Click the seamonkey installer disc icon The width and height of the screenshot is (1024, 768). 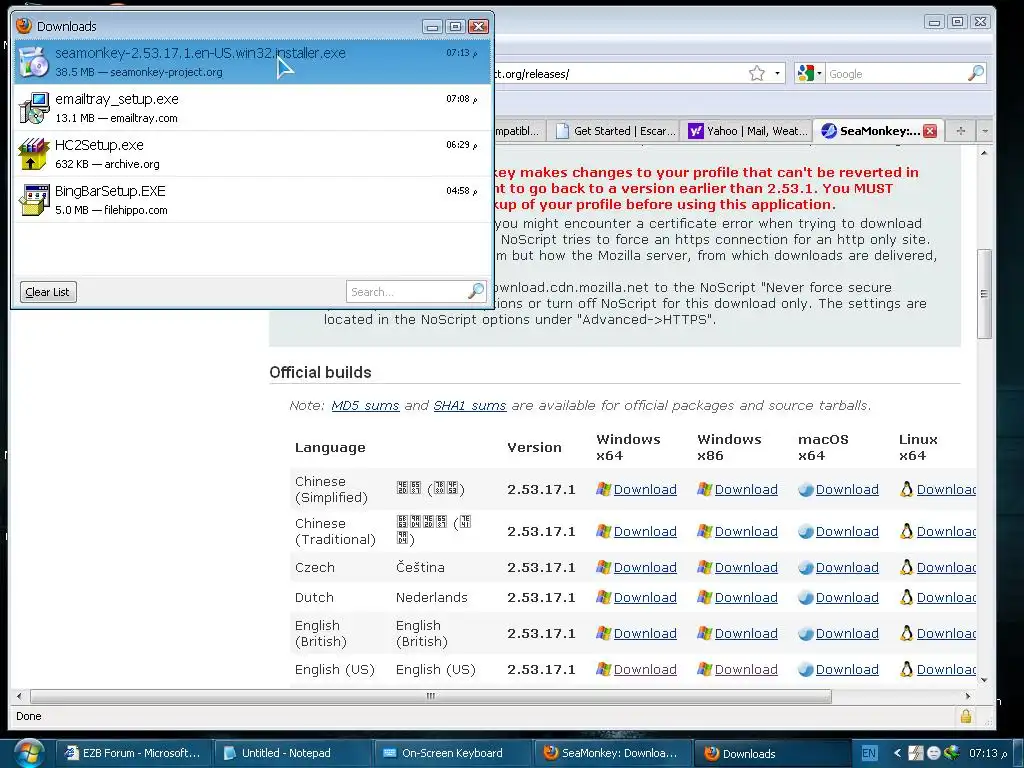click(34, 62)
